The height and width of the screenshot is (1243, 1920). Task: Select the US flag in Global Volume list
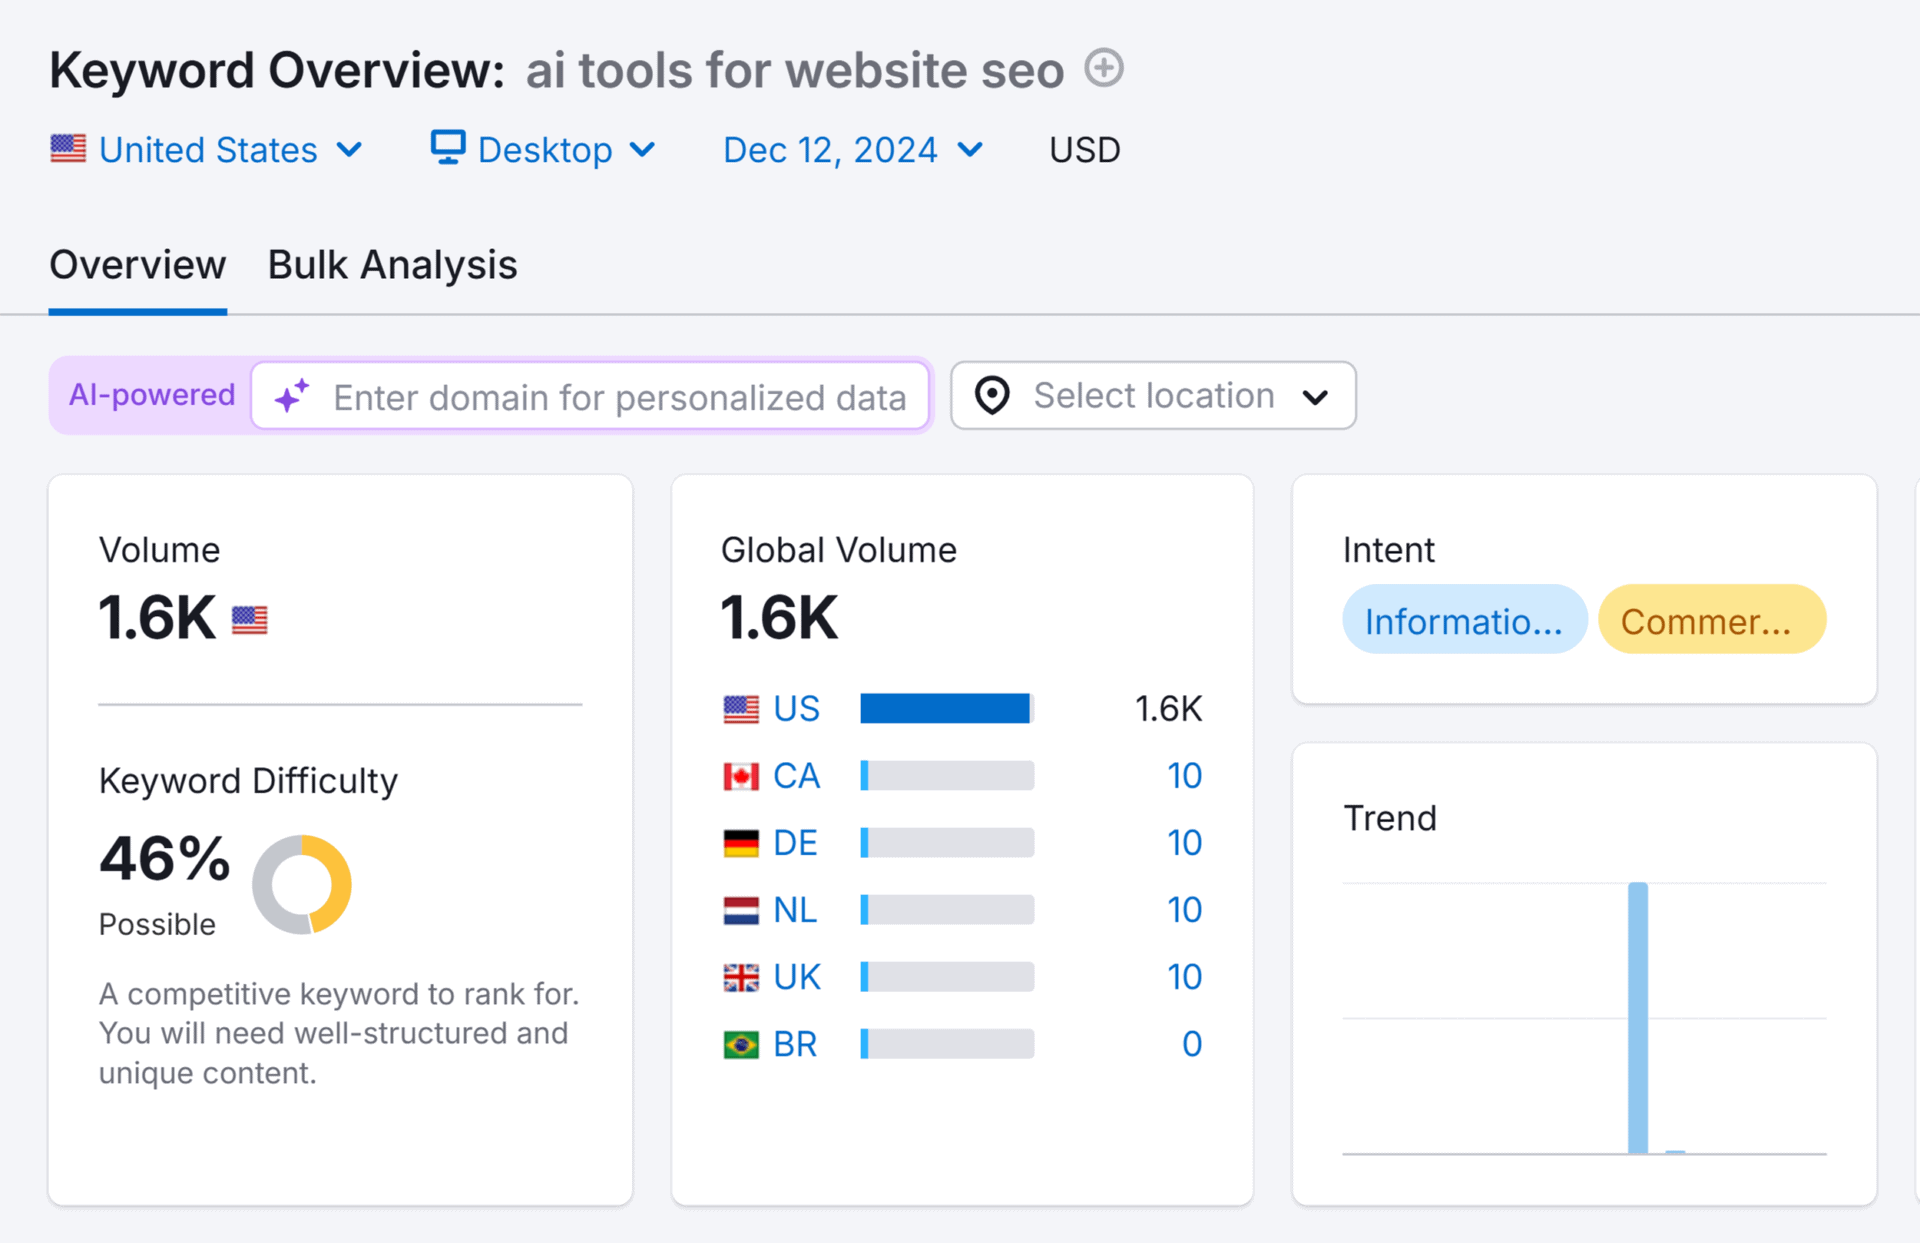click(741, 708)
